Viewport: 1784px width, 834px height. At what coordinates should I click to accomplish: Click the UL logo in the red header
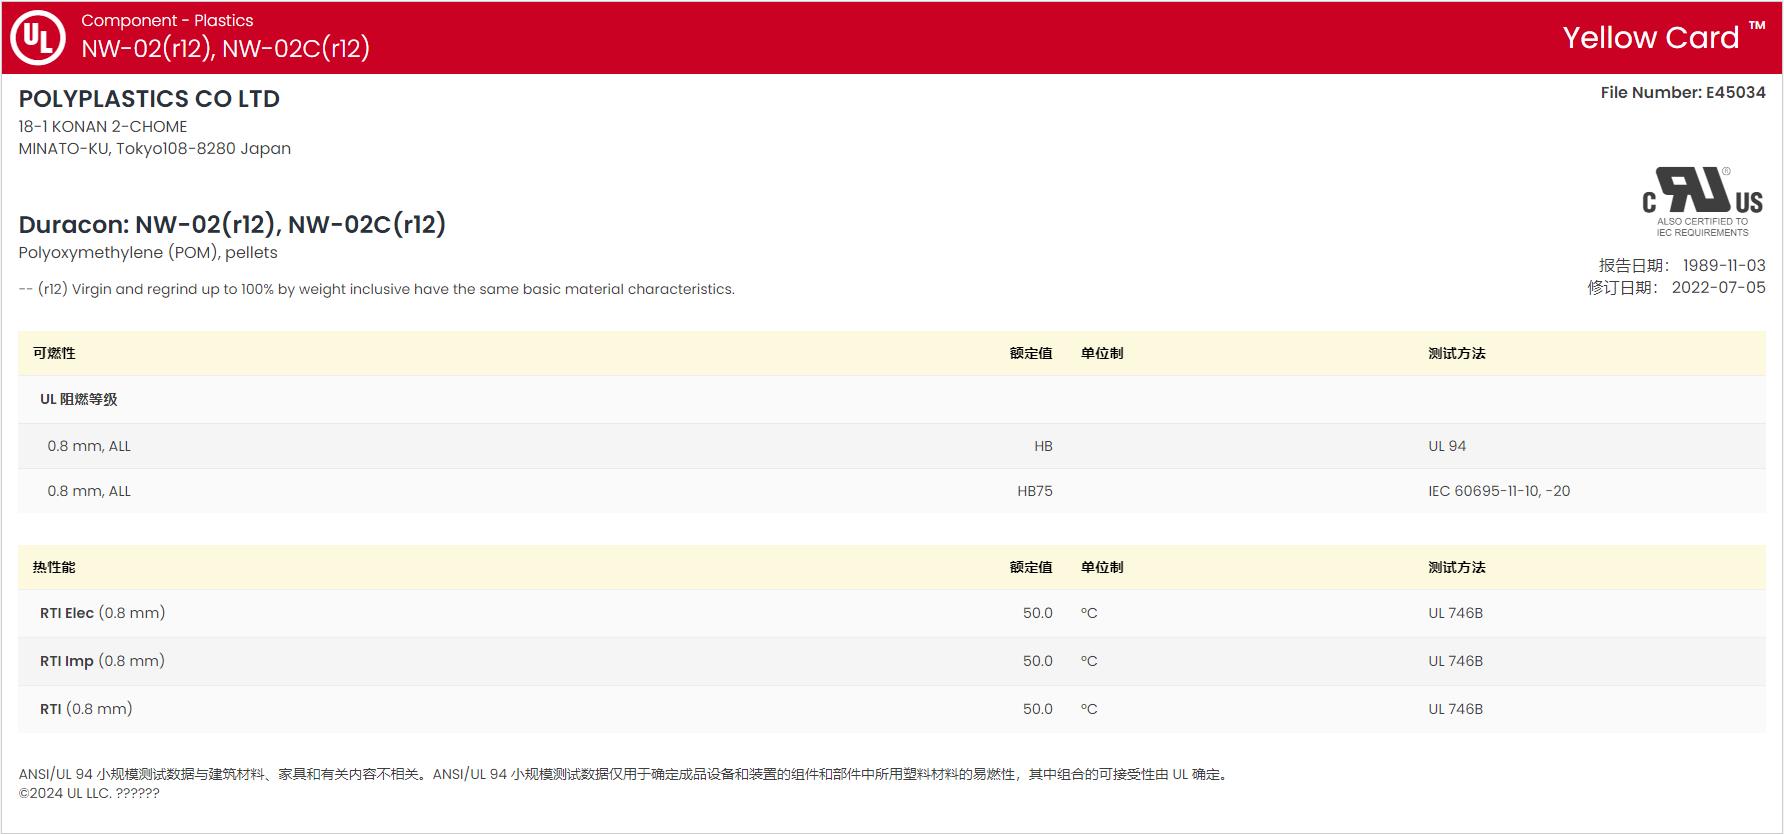point(38,38)
